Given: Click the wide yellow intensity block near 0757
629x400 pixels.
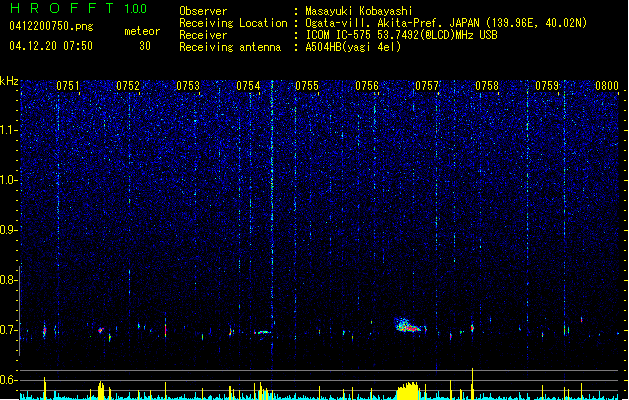Looking at the screenshot, I should pos(408,391).
